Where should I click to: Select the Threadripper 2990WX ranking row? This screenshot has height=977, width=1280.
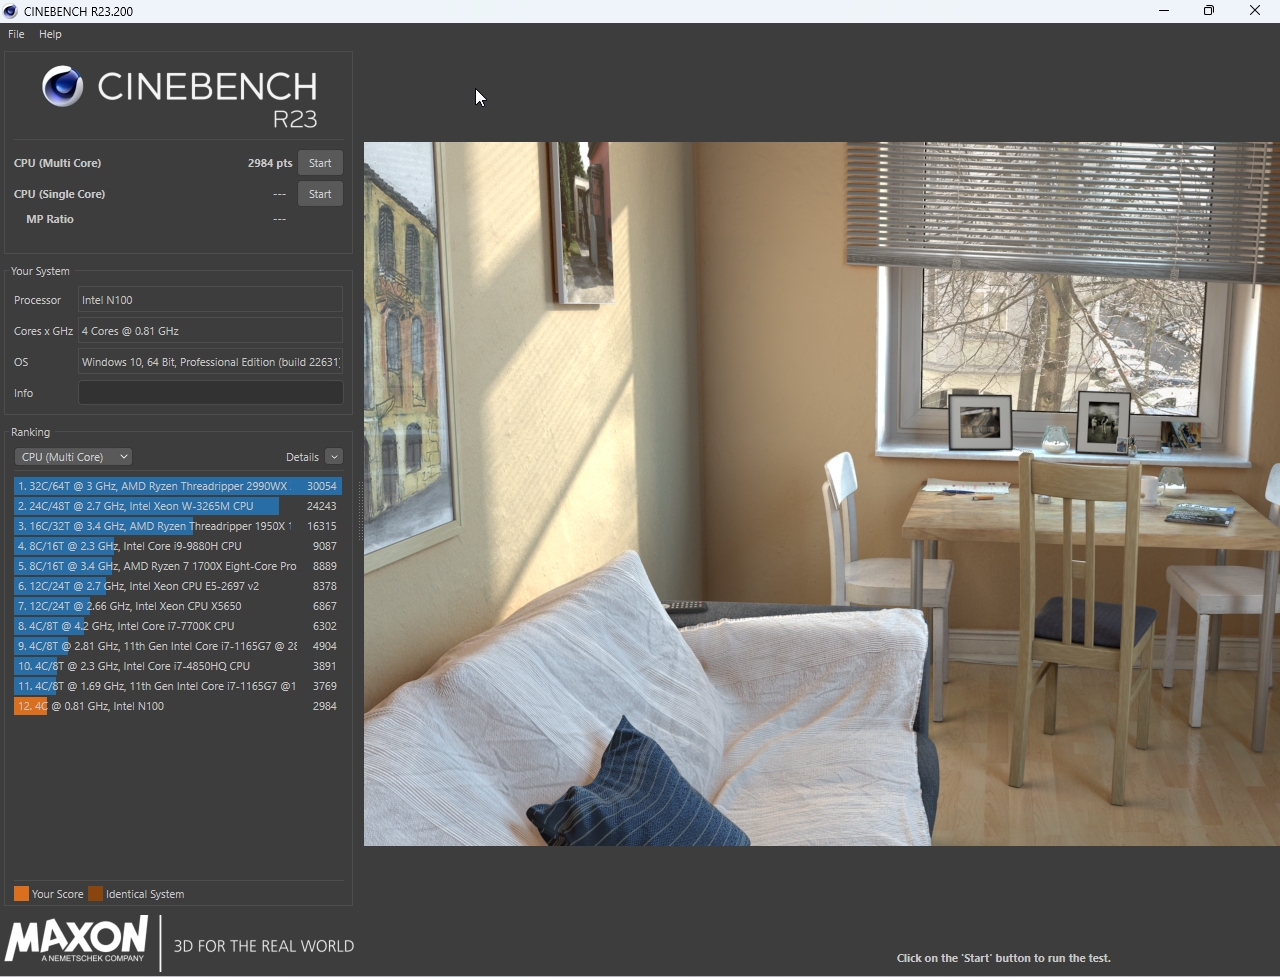coord(178,486)
